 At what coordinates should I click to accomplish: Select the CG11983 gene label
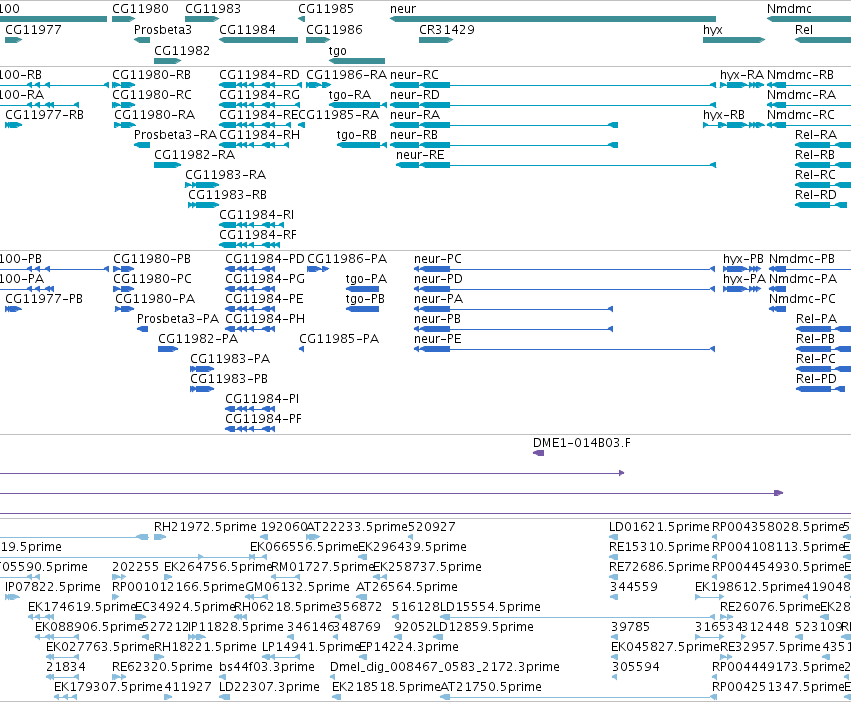213,9
